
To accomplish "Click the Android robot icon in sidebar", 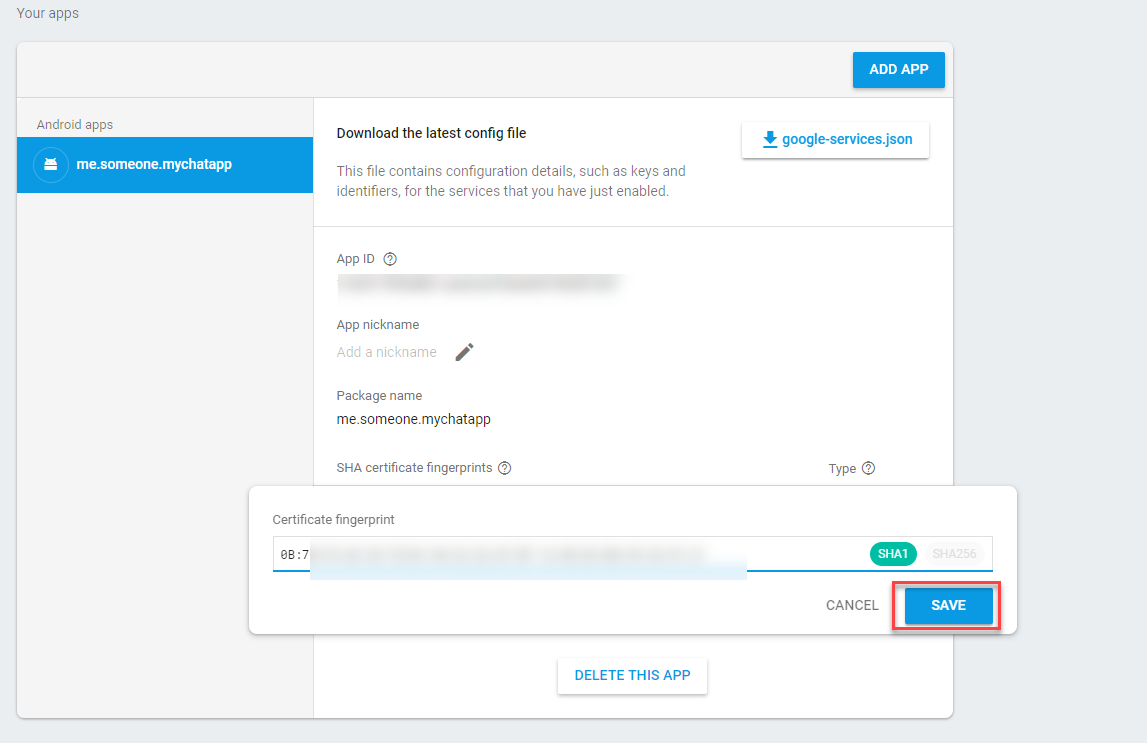I will point(51,164).
